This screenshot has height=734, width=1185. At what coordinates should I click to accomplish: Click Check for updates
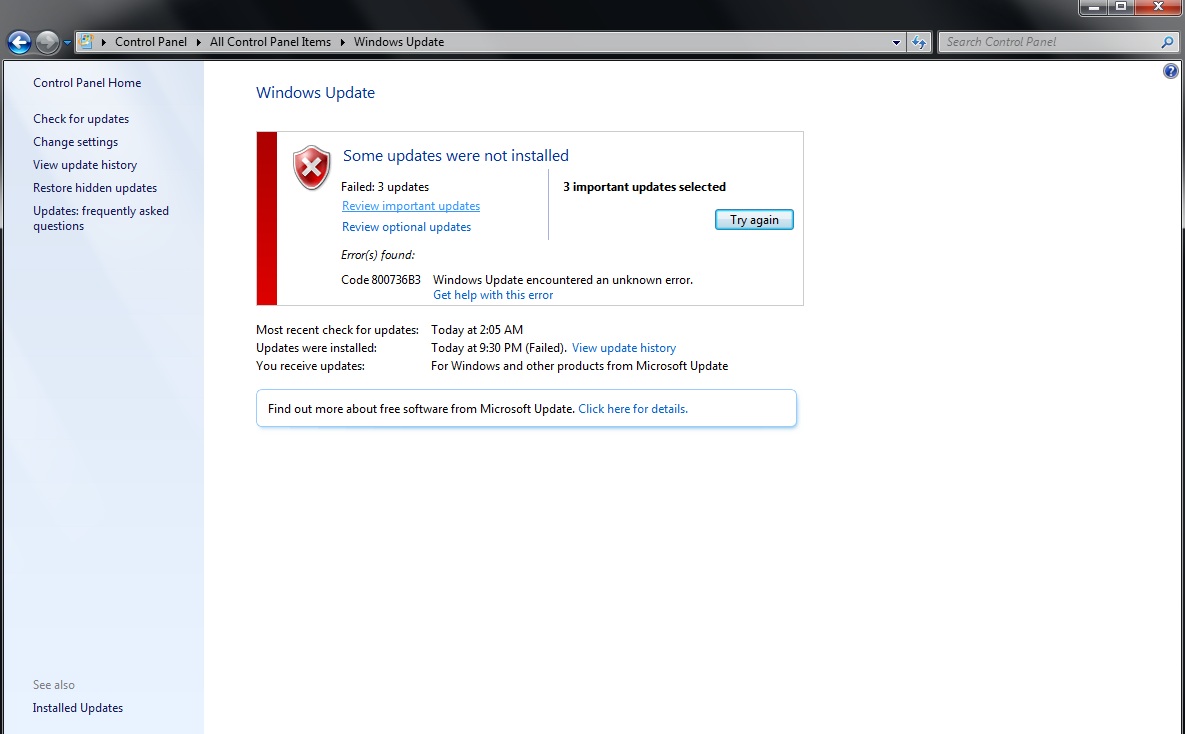(x=81, y=119)
